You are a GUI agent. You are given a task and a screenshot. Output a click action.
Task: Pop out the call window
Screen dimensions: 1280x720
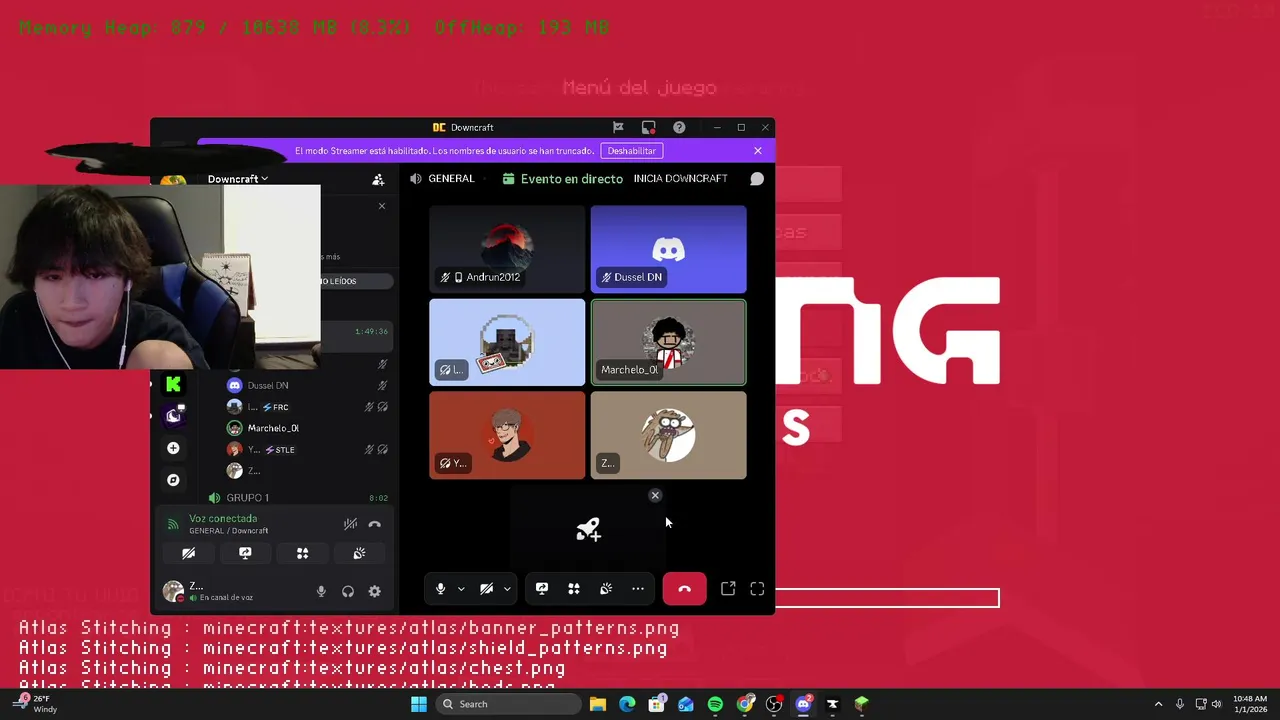click(728, 589)
